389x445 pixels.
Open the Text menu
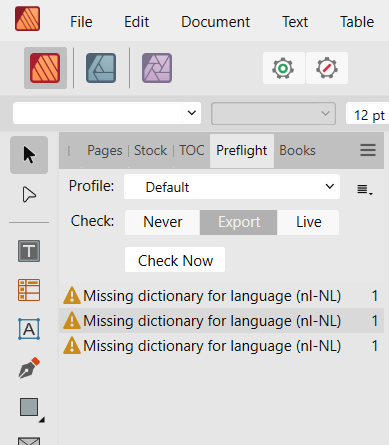coord(295,22)
